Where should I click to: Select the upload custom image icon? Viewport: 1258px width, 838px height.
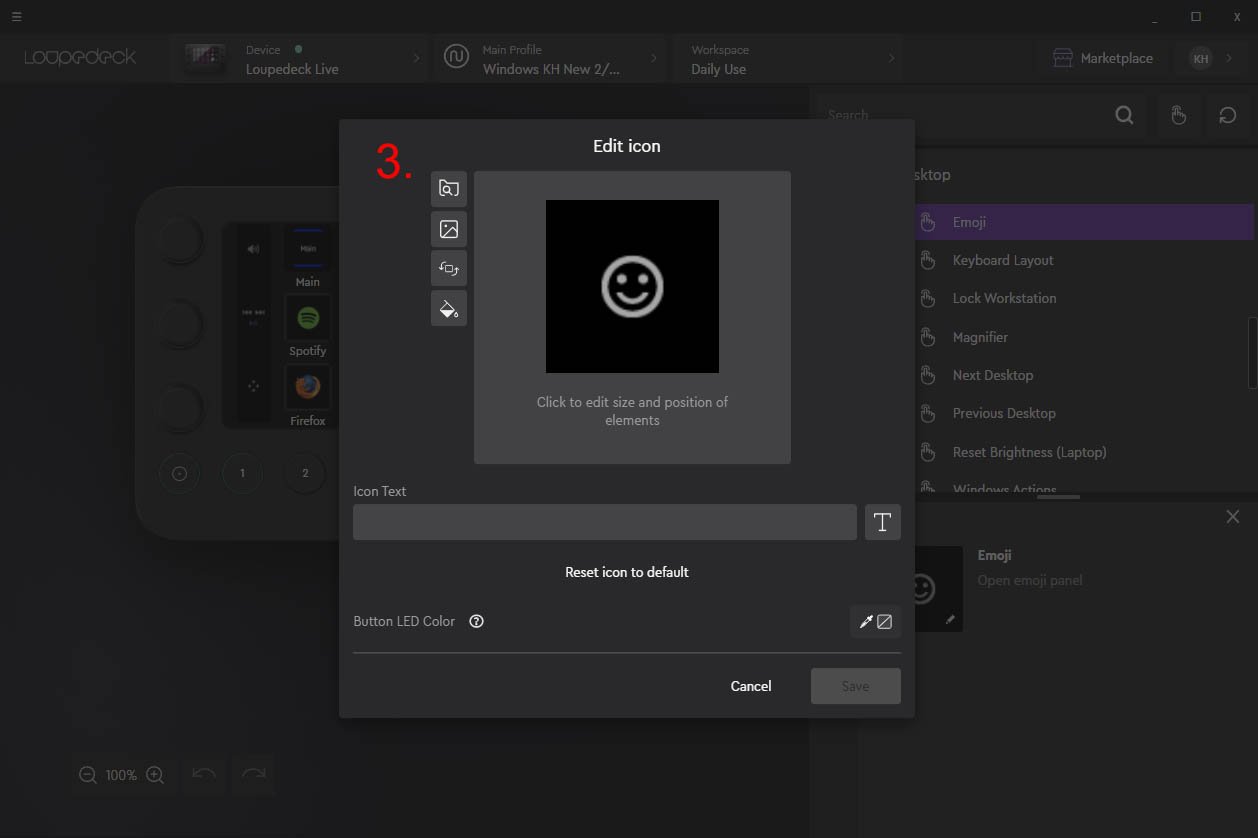point(448,228)
